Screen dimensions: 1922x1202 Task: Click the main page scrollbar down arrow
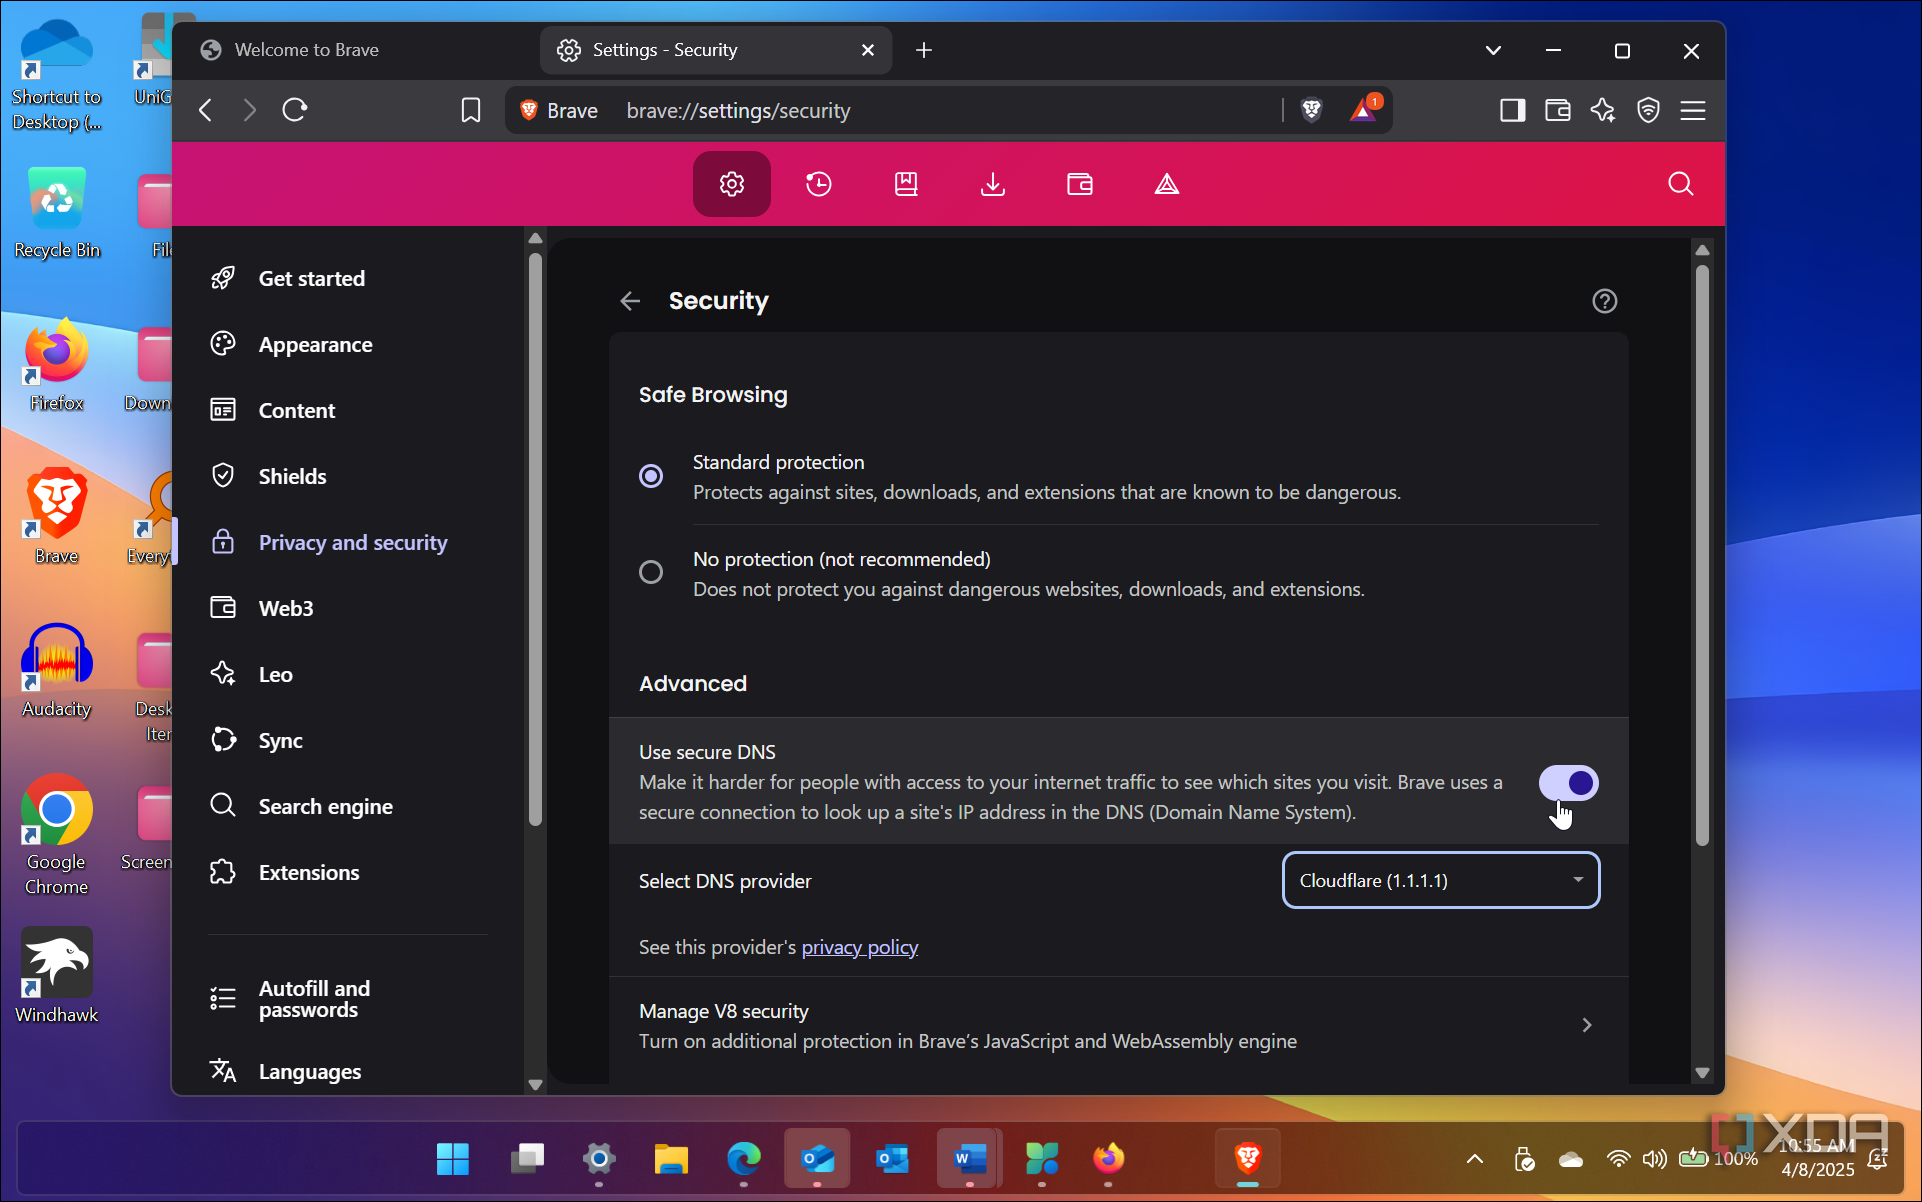click(x=1702, y=1073)
